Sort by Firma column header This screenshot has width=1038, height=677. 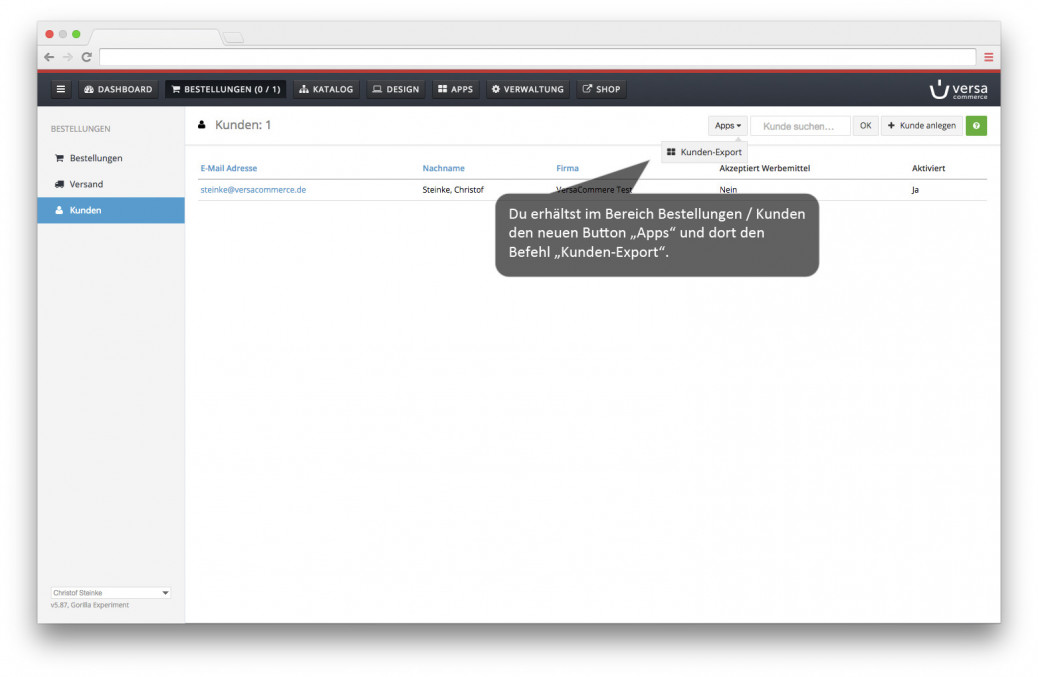(567, 168)
